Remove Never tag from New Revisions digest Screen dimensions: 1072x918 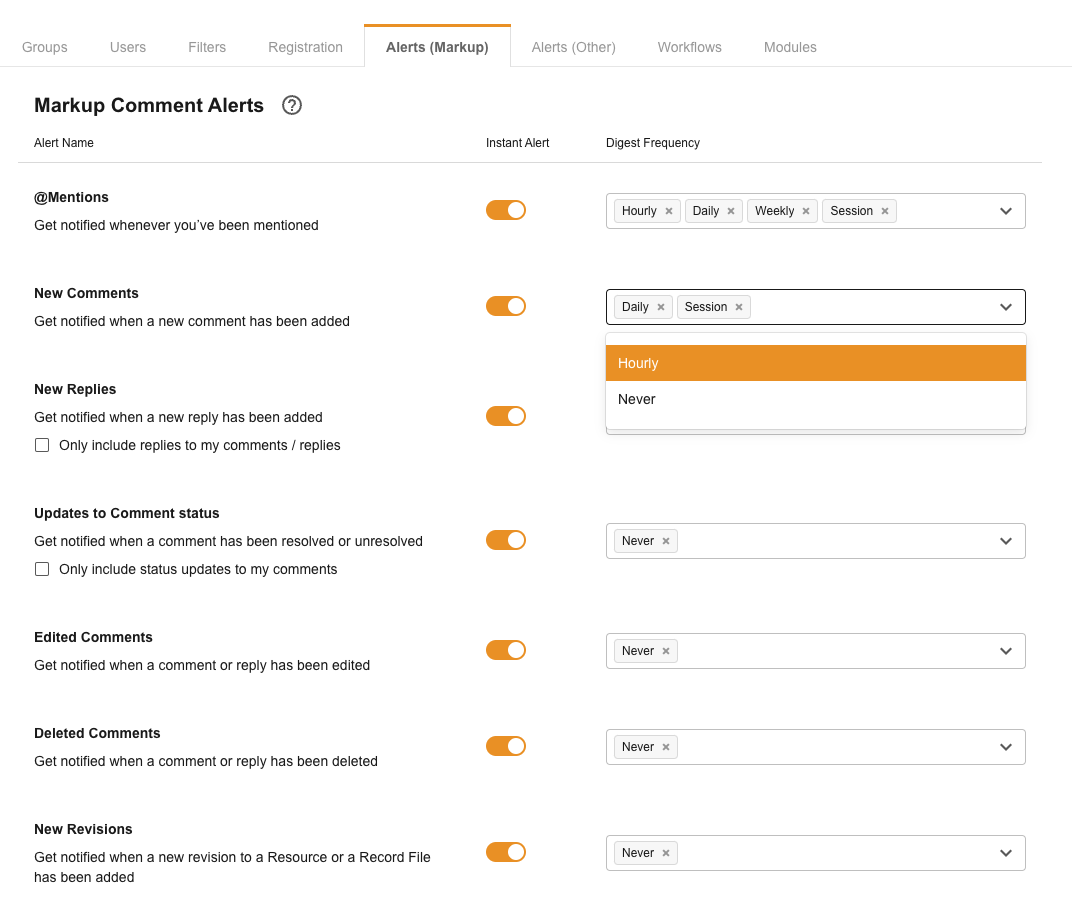(666, 853)
